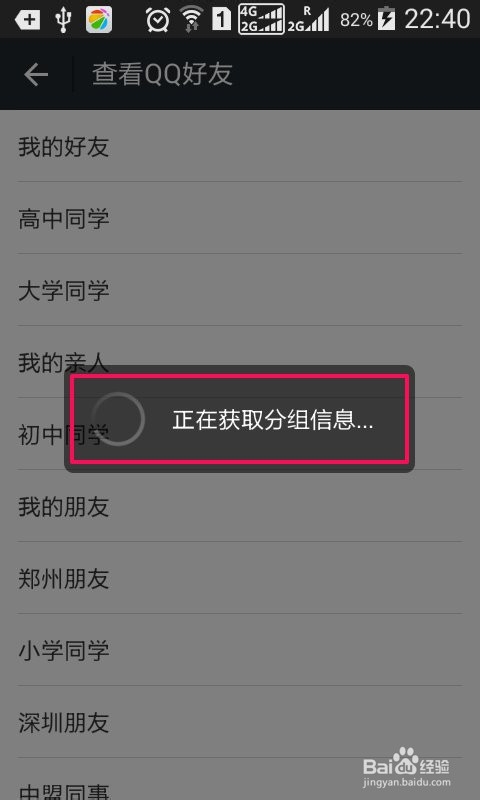The height and width of the screenshot is (800, 480).
Task: Tap the back arrow in header
Action: point(36,75)
